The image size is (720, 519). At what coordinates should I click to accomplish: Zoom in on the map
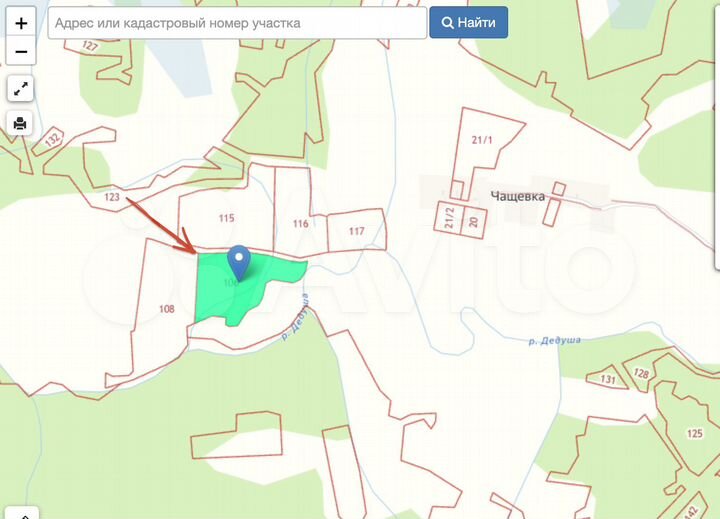(x=21, y=22)
